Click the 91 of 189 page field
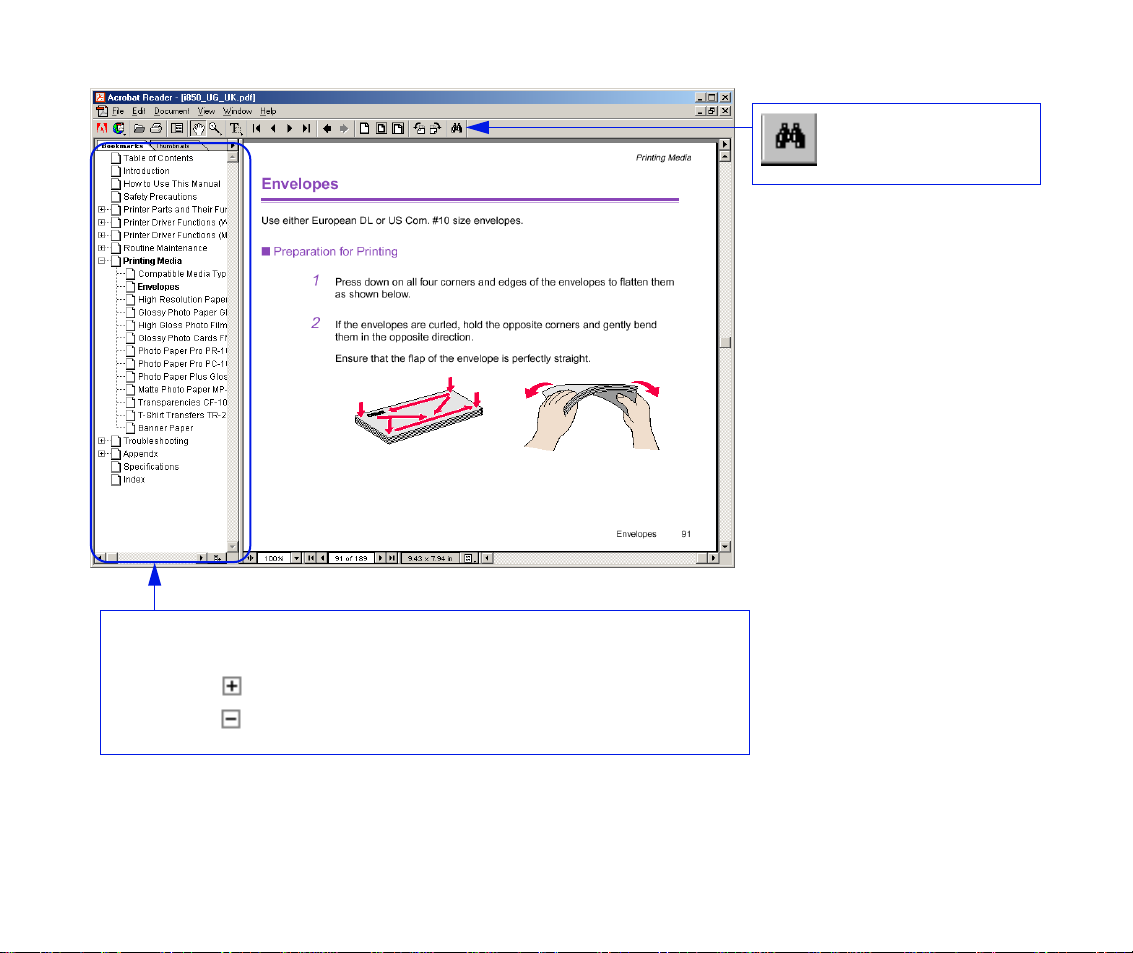Image resolution: width=1133 pixels, height=953 pixels. click(351, 559)
